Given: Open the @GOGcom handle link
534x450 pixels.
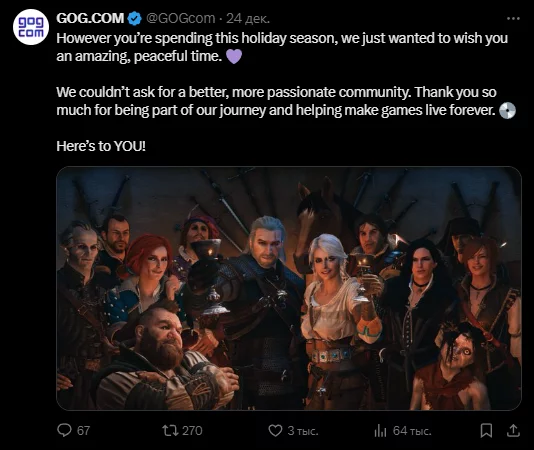Looking at the screenshot, I should point(180,18).
